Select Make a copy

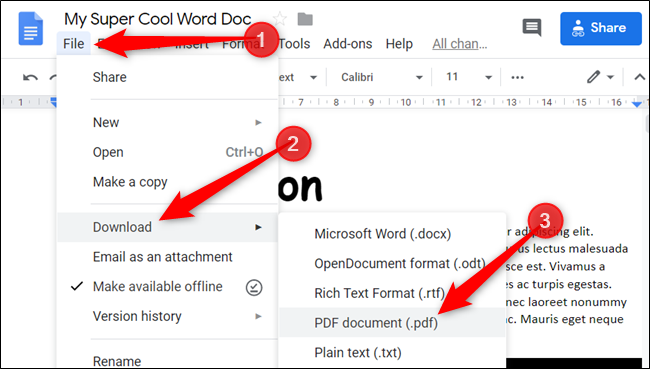[x=167, y=182]
